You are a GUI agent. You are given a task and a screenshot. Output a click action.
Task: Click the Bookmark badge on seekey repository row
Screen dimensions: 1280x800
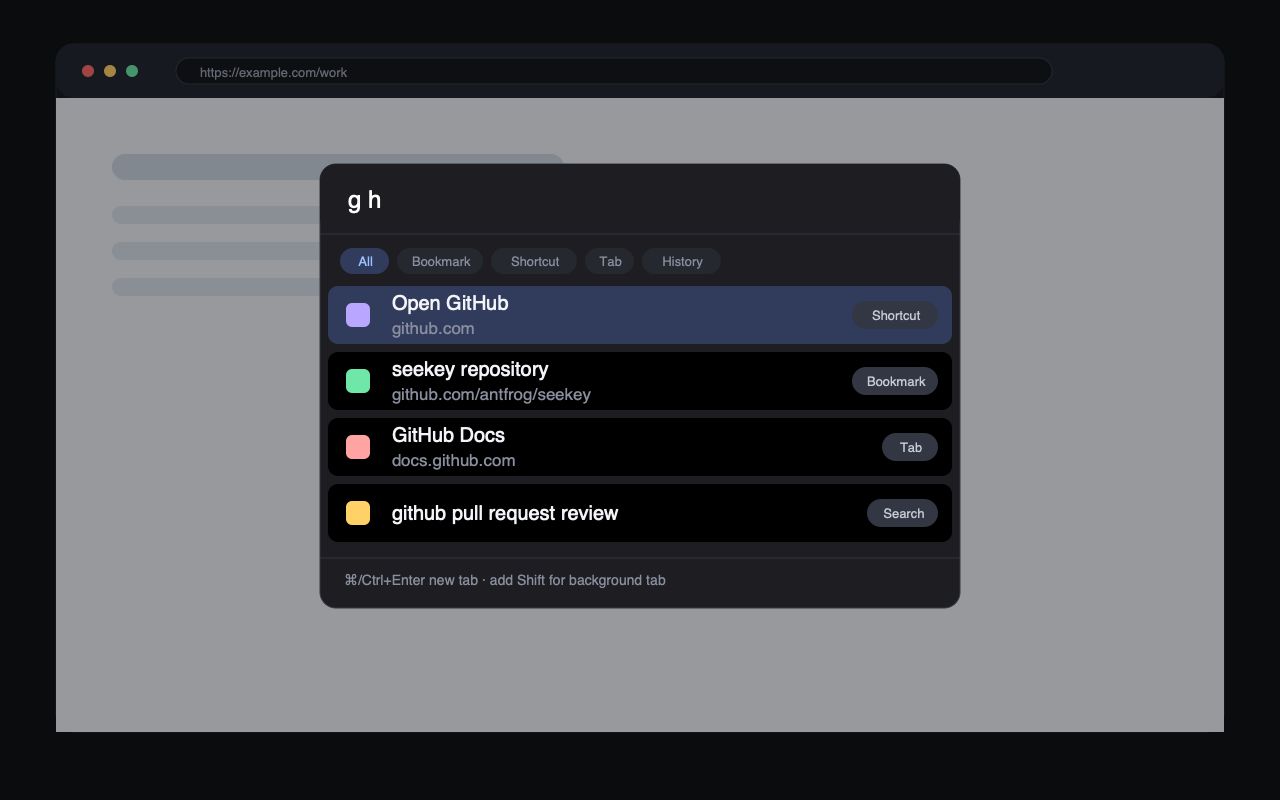(x=895, y=381)
